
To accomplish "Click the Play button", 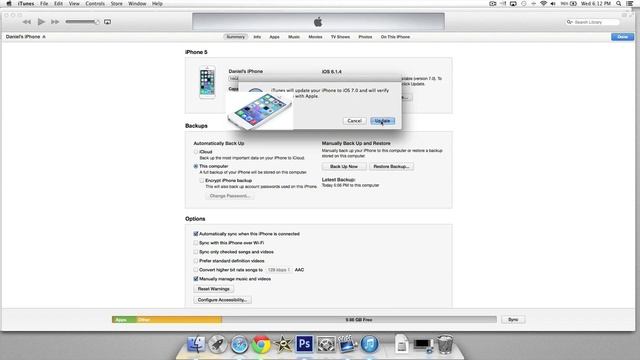I will (41, 22).
